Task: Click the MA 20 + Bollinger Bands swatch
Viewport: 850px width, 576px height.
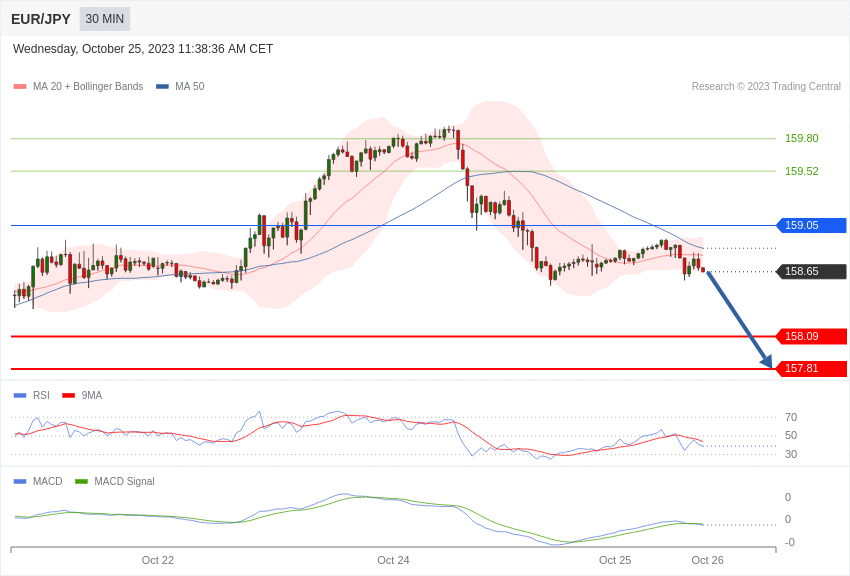Action: [20, 86]
